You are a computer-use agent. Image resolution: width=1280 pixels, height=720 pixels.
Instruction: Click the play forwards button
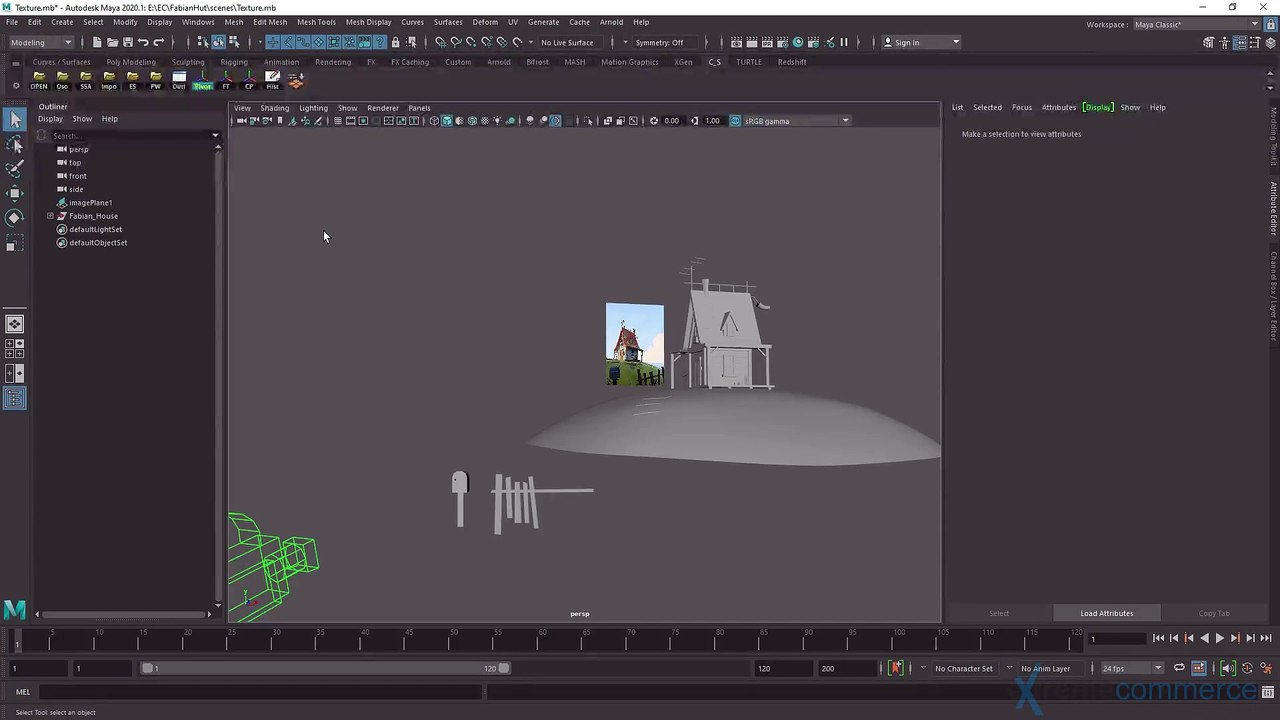click(x=1219, y=638)
